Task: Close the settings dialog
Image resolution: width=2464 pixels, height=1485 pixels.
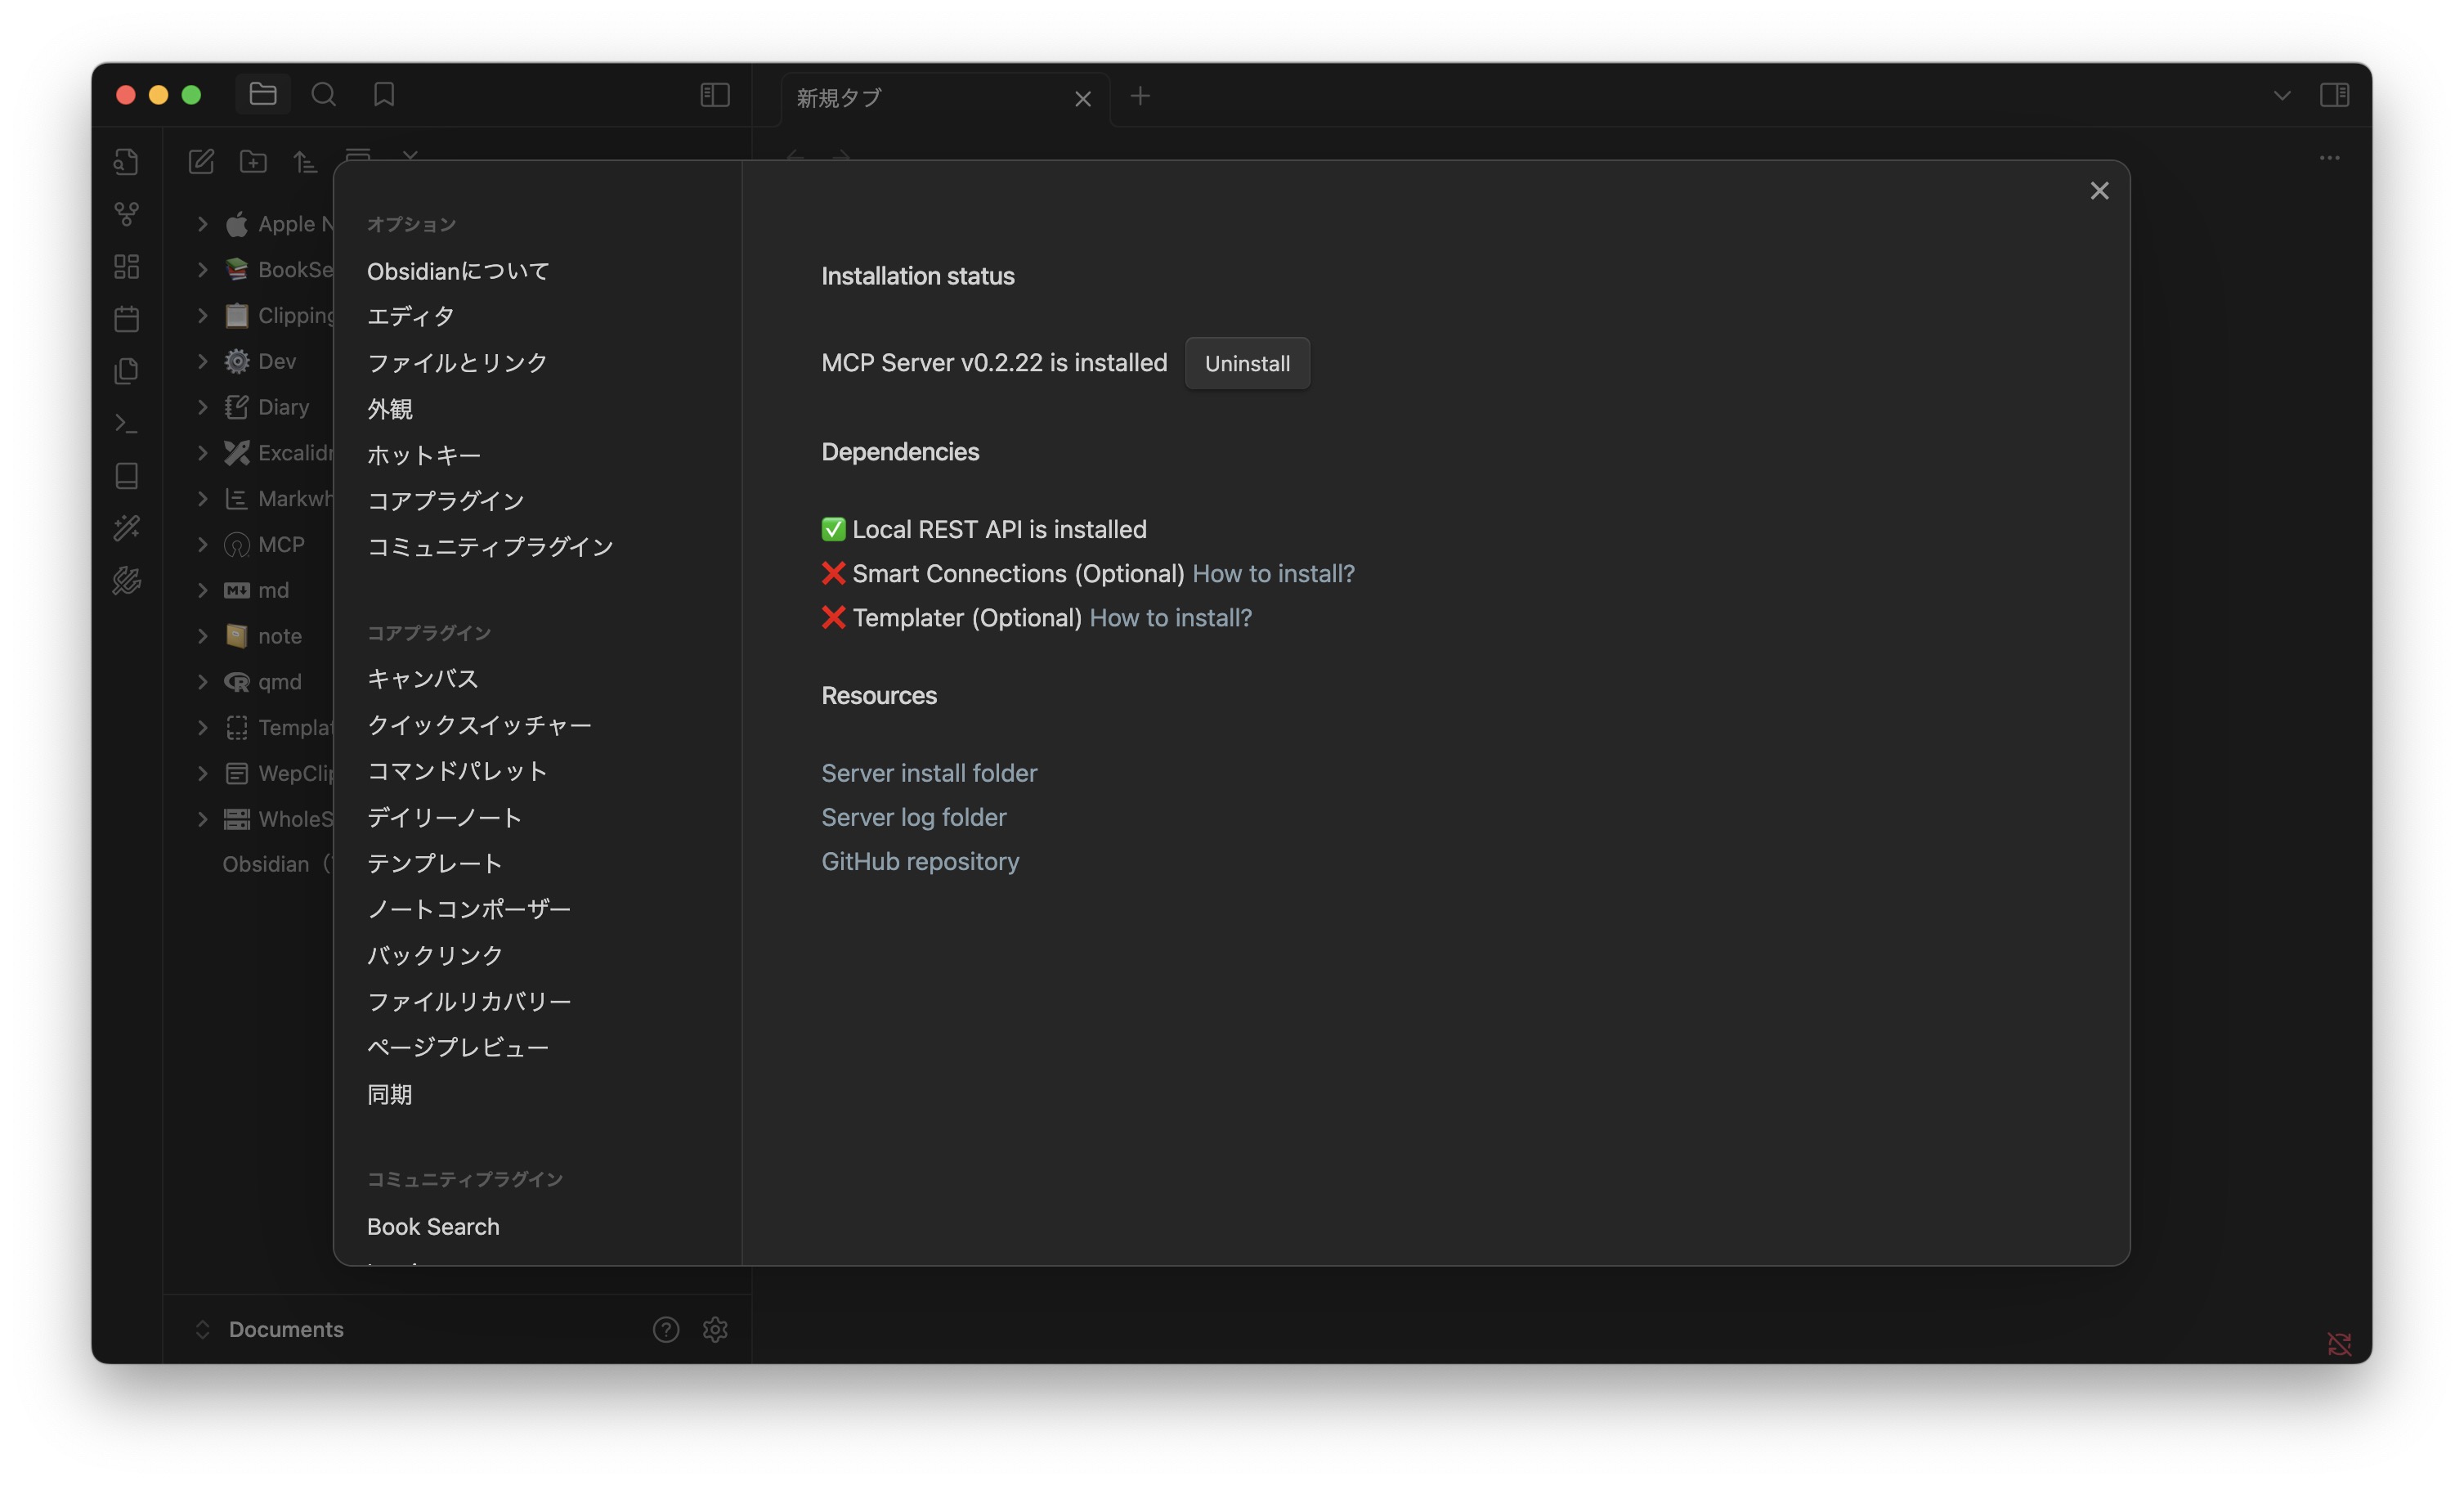Action: pyautogui.click(x=2099, y=190)
